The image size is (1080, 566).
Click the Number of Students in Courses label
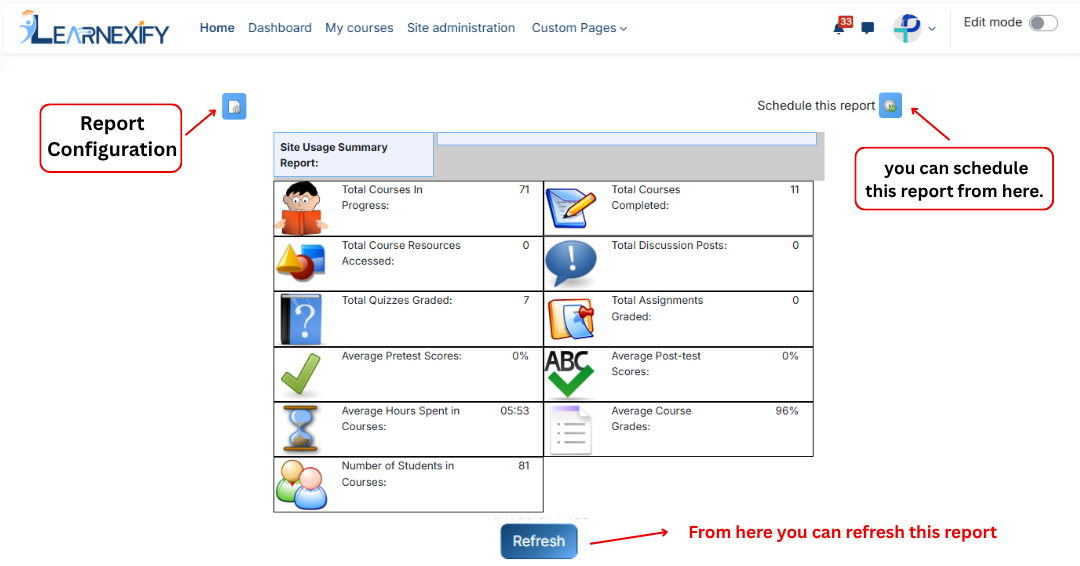click(397, 474)
